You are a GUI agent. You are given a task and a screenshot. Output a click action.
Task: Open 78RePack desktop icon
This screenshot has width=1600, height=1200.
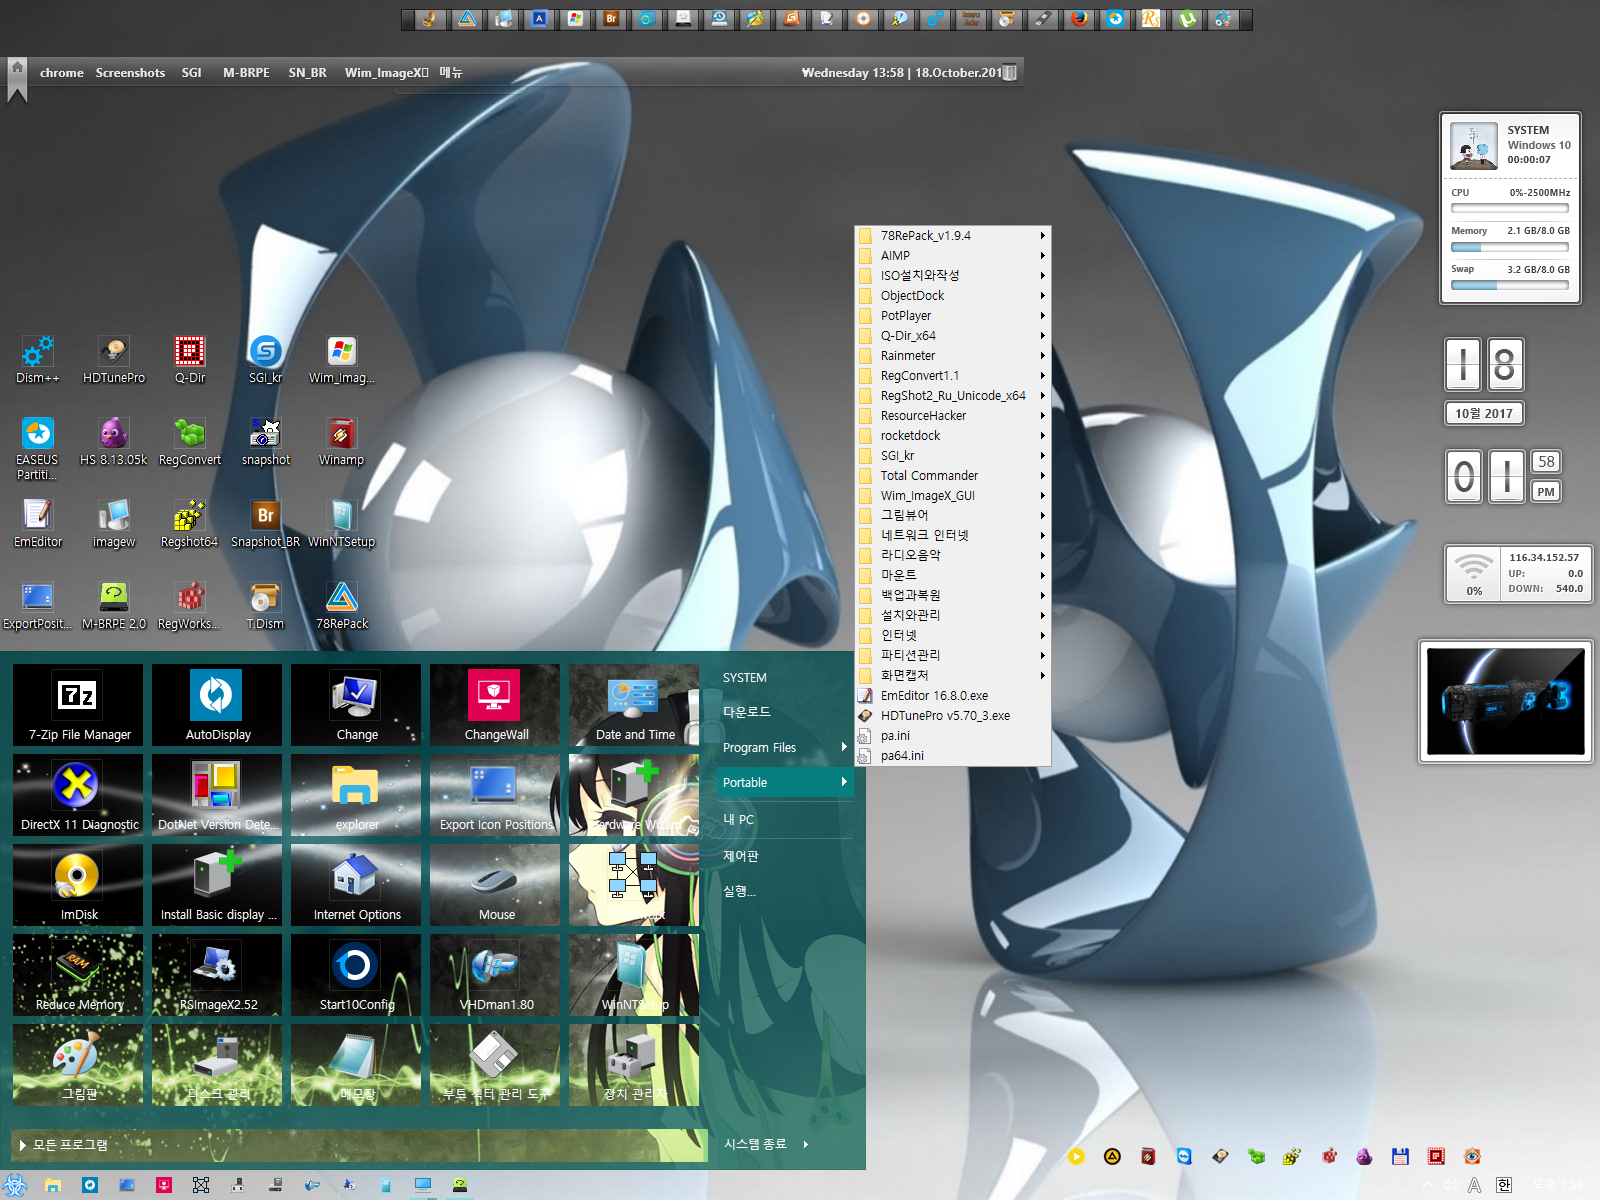pos(342,606)
